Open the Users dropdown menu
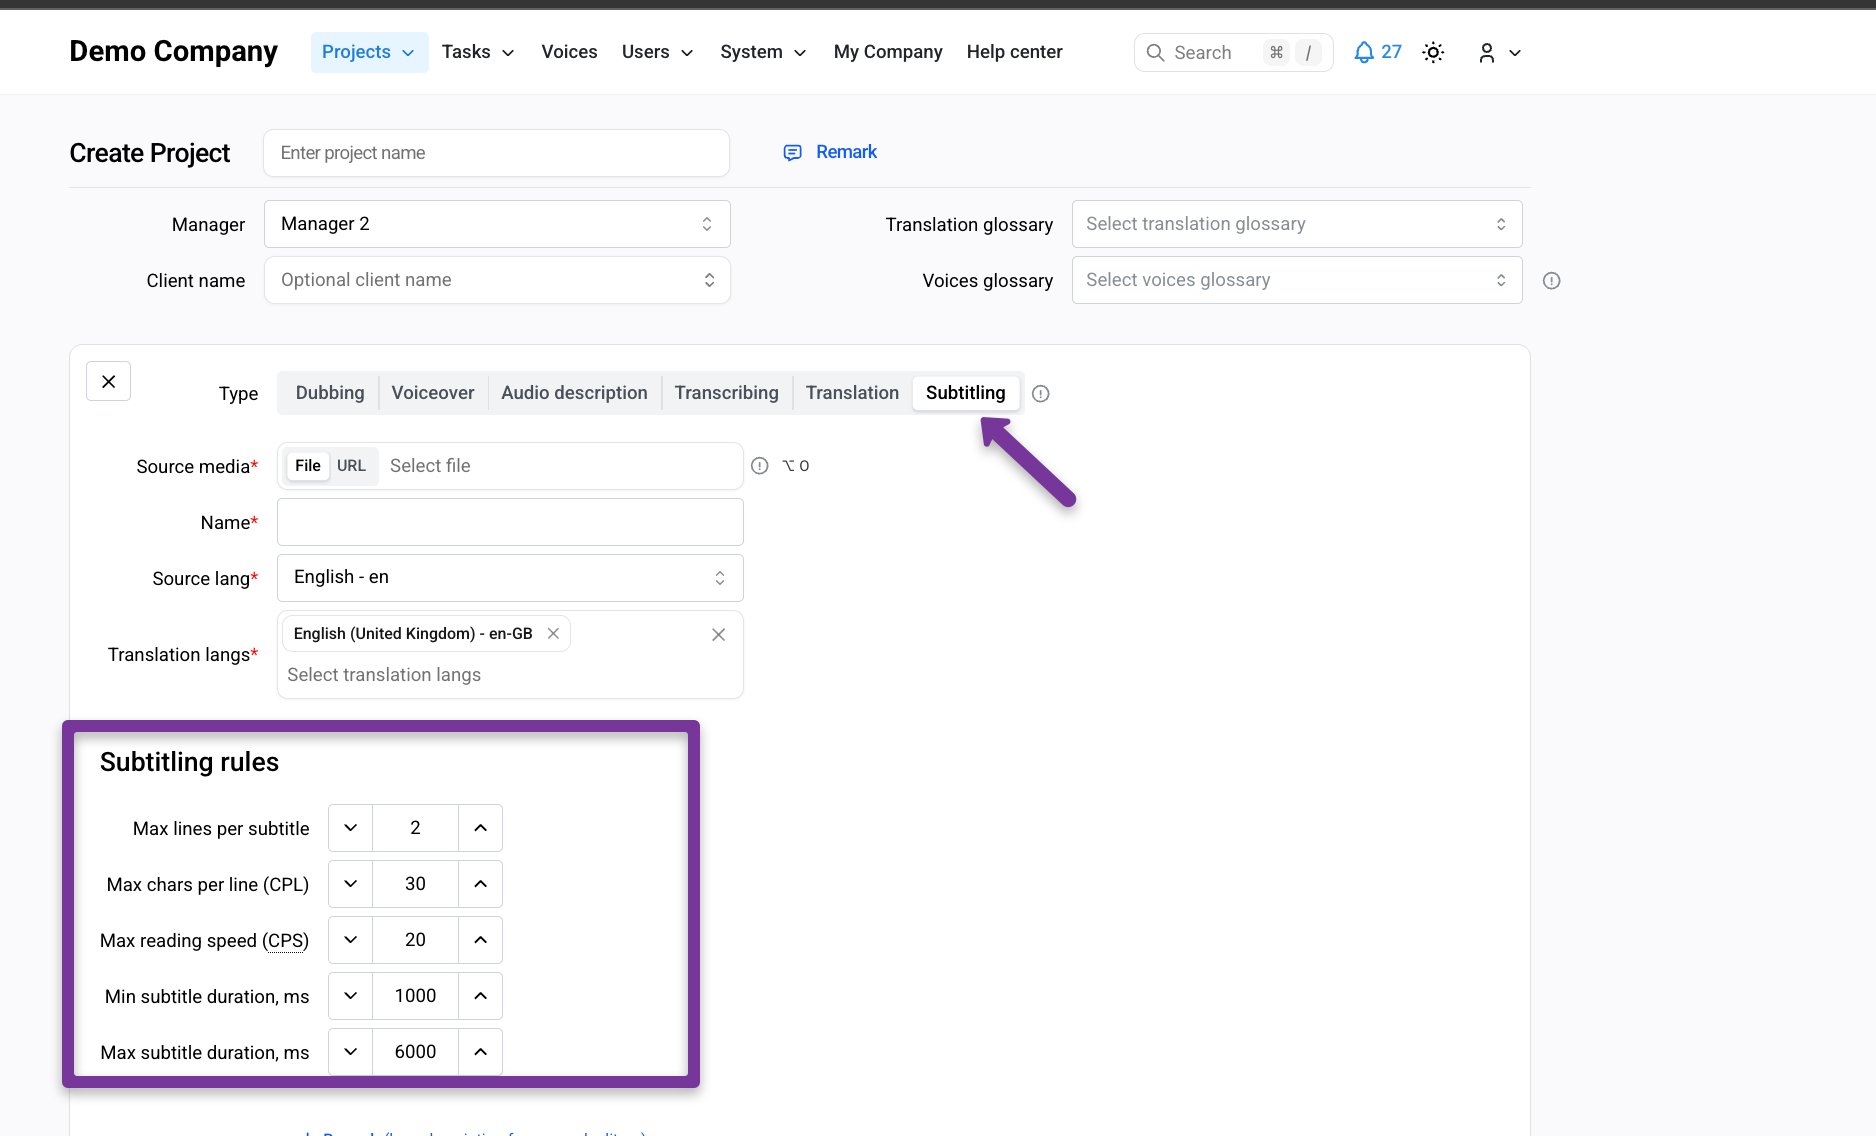The image size is (1876, 1136). click(657, 52)
